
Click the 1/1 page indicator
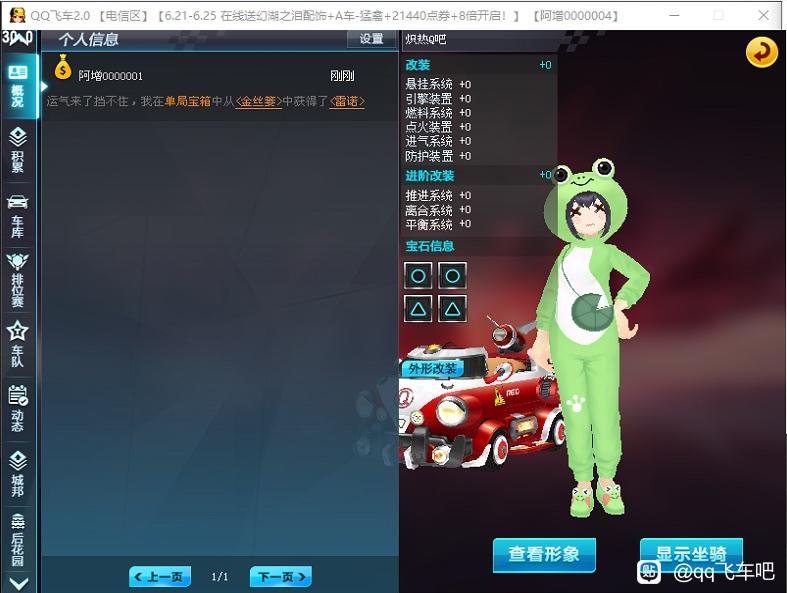220,576
